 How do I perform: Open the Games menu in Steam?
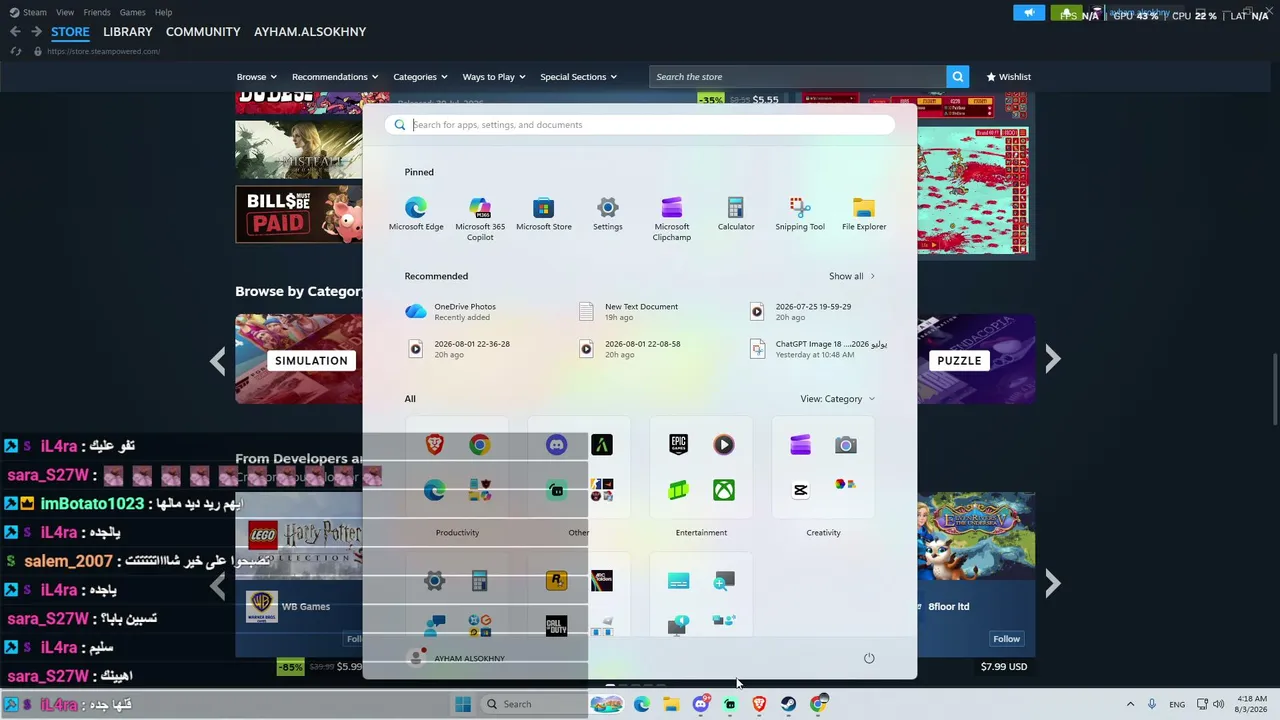coord(132,12)
